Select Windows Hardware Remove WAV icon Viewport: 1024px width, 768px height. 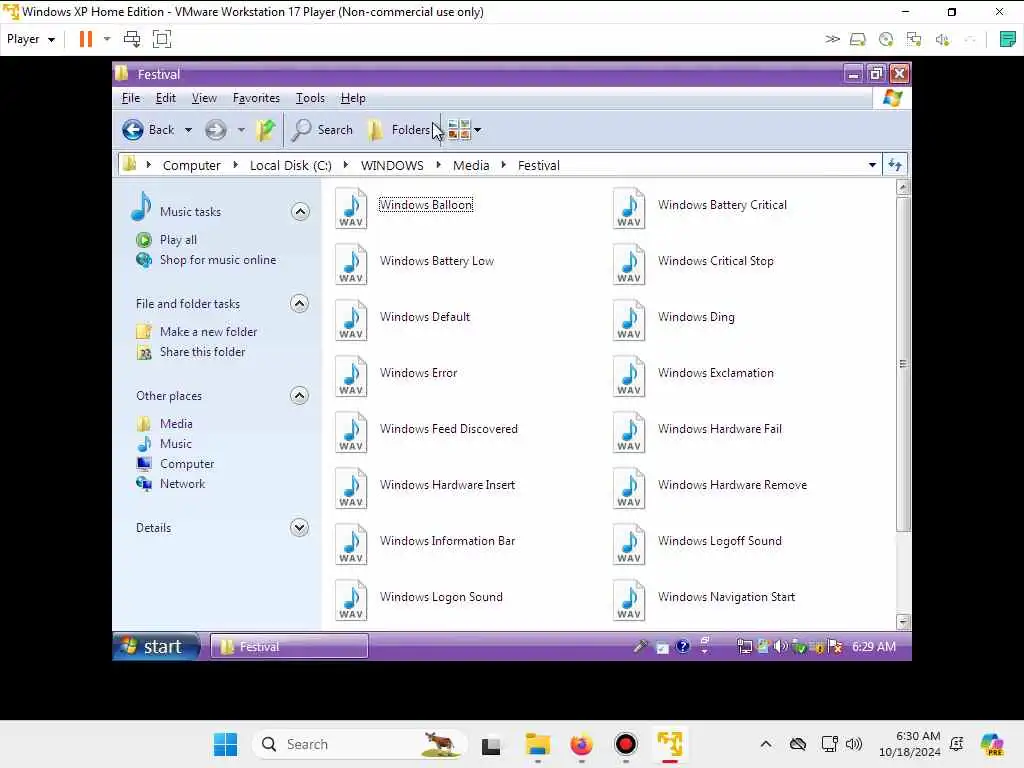pos(629,488)
